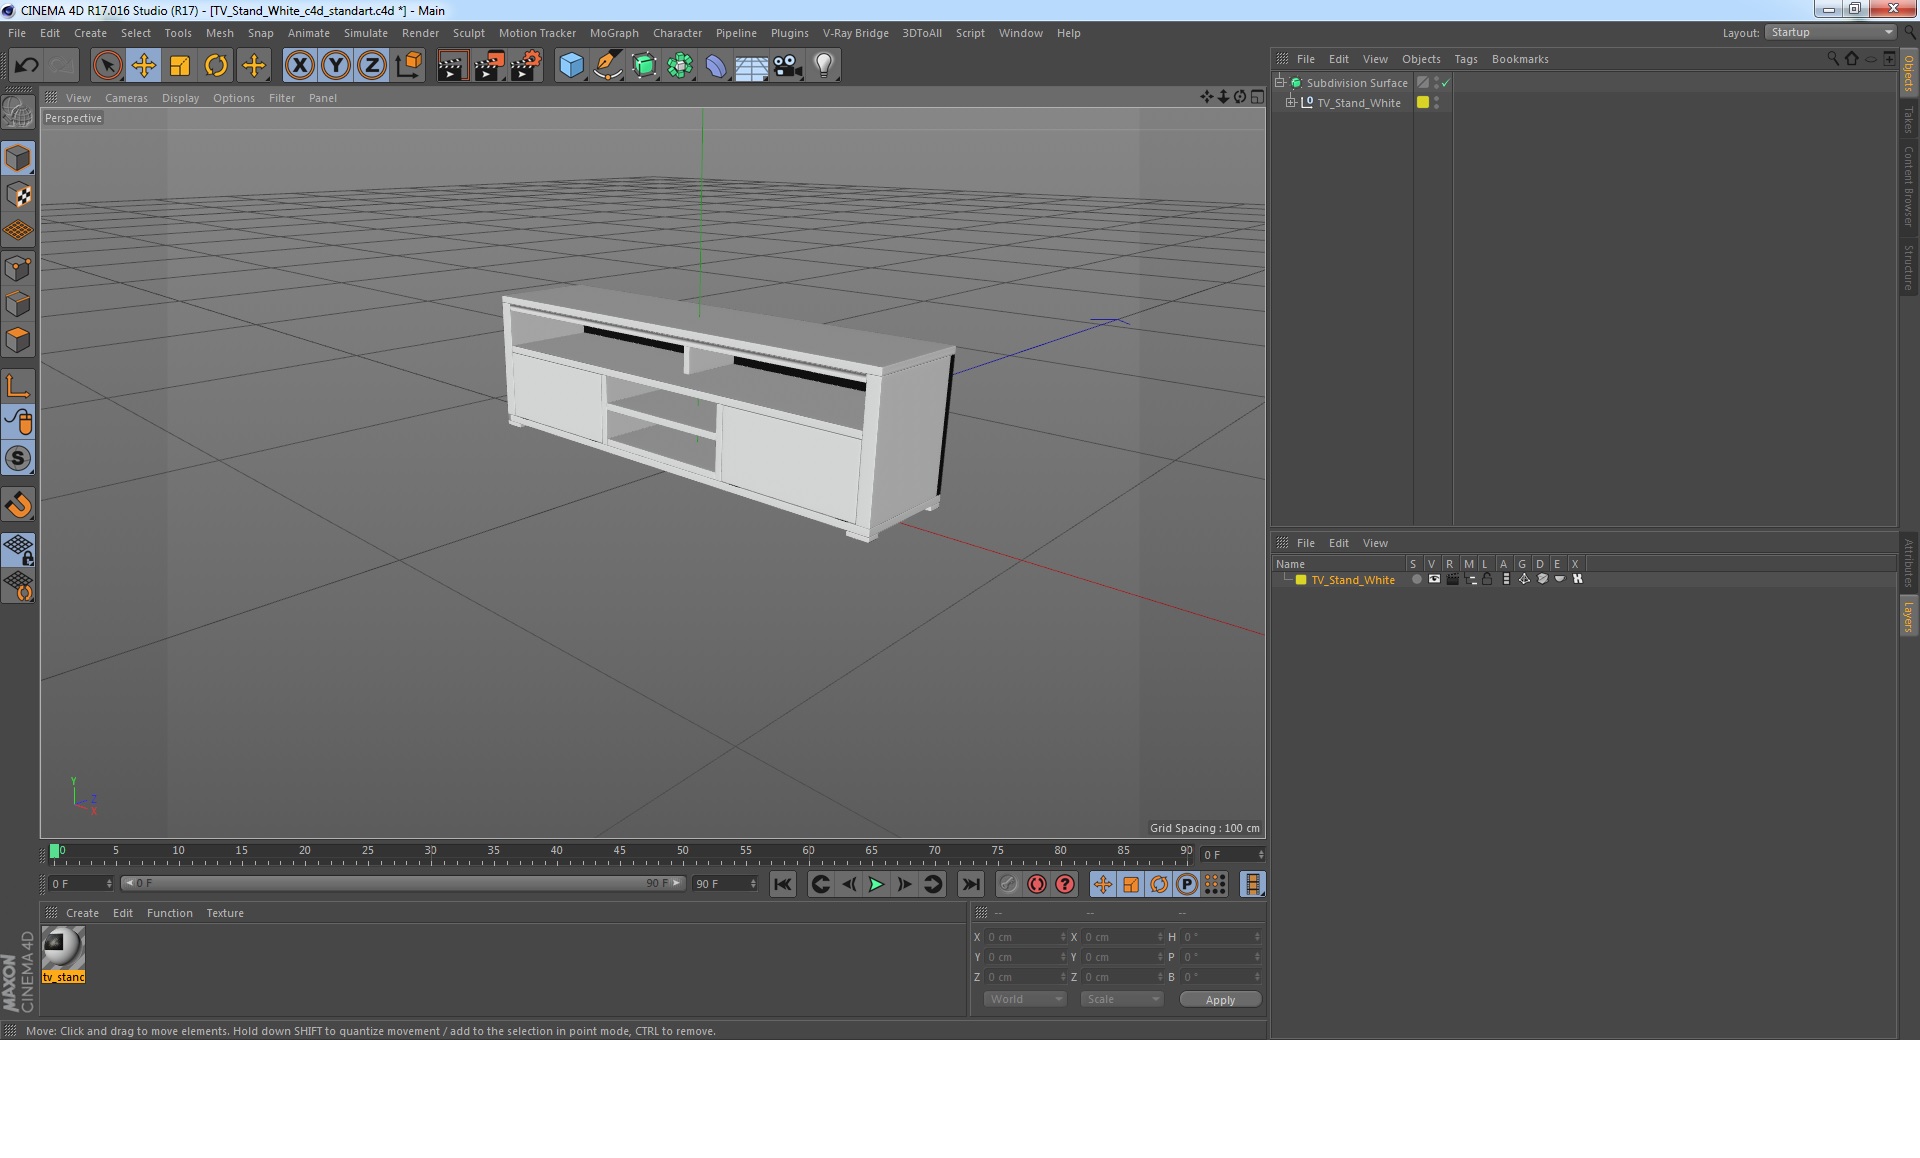Image resolution: width=1920 pixels, height=1158 pixels.
Task: Add Cube primitive object
Action: [571, 66]
